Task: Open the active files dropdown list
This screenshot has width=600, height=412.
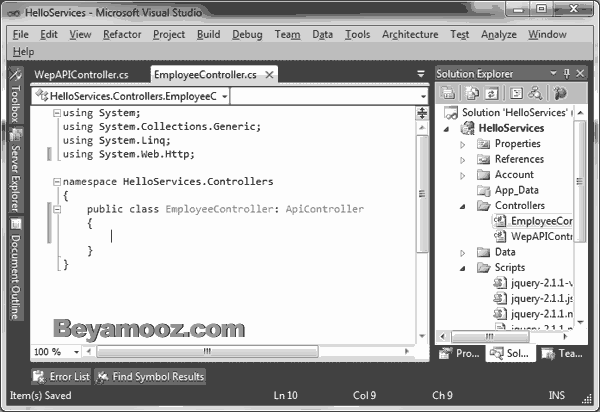Action: click(x=421, y=74)
